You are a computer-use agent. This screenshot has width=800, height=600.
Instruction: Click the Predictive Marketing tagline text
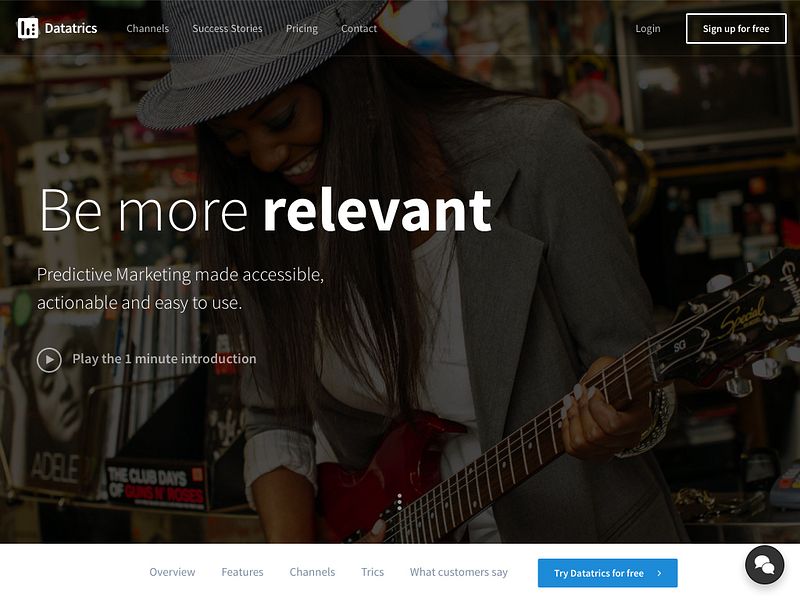click(x=180, y=288)
